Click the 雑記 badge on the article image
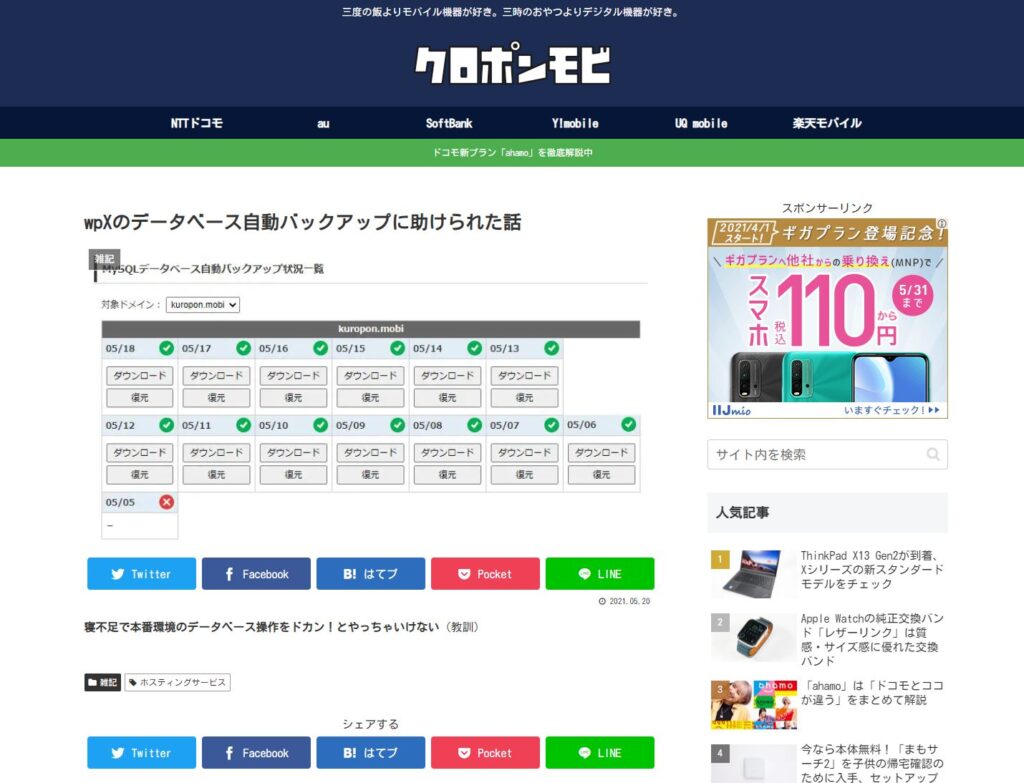 click(104, 259)
